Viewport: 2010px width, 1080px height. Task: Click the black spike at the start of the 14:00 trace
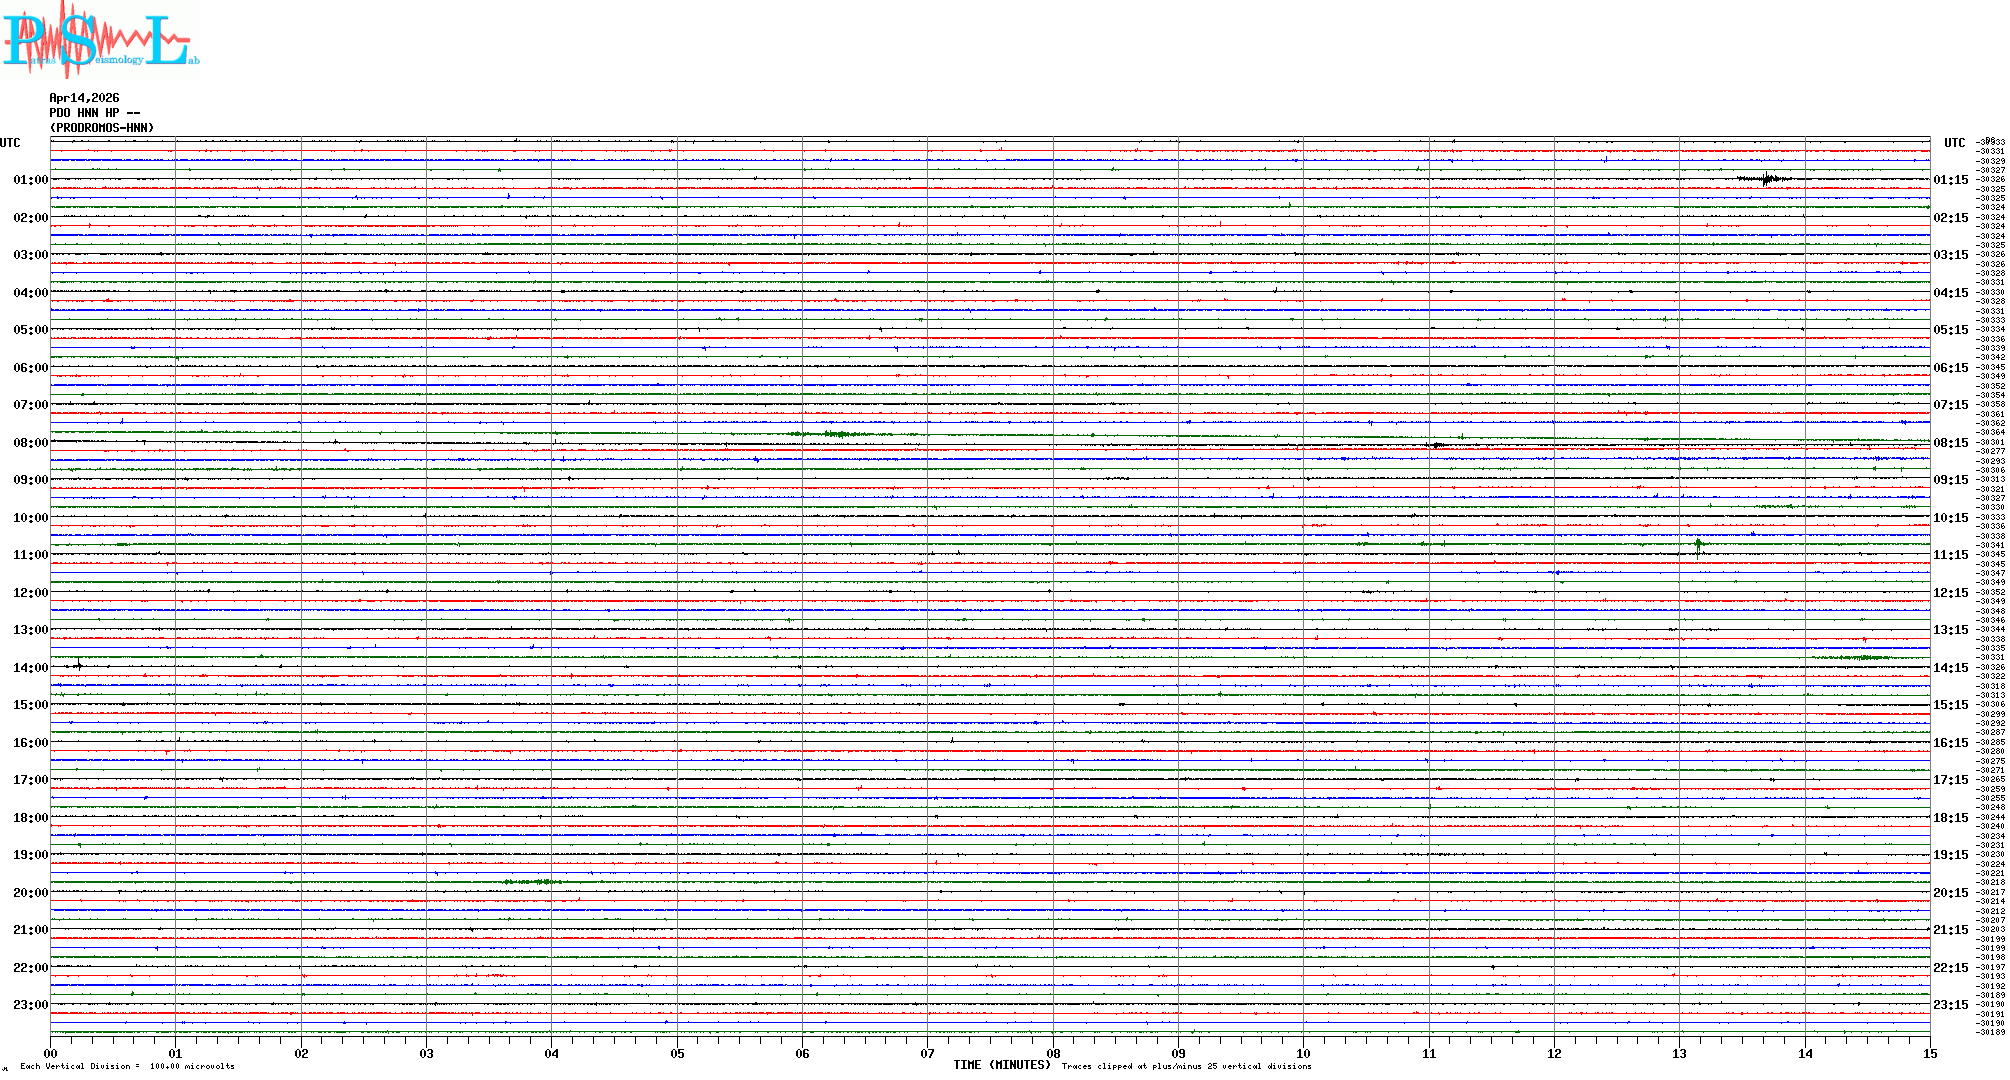[79, 664]
